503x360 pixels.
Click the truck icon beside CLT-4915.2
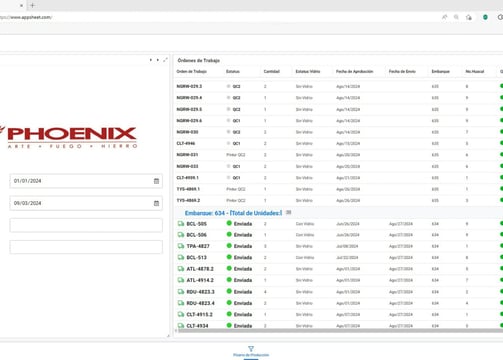(181, 314)
